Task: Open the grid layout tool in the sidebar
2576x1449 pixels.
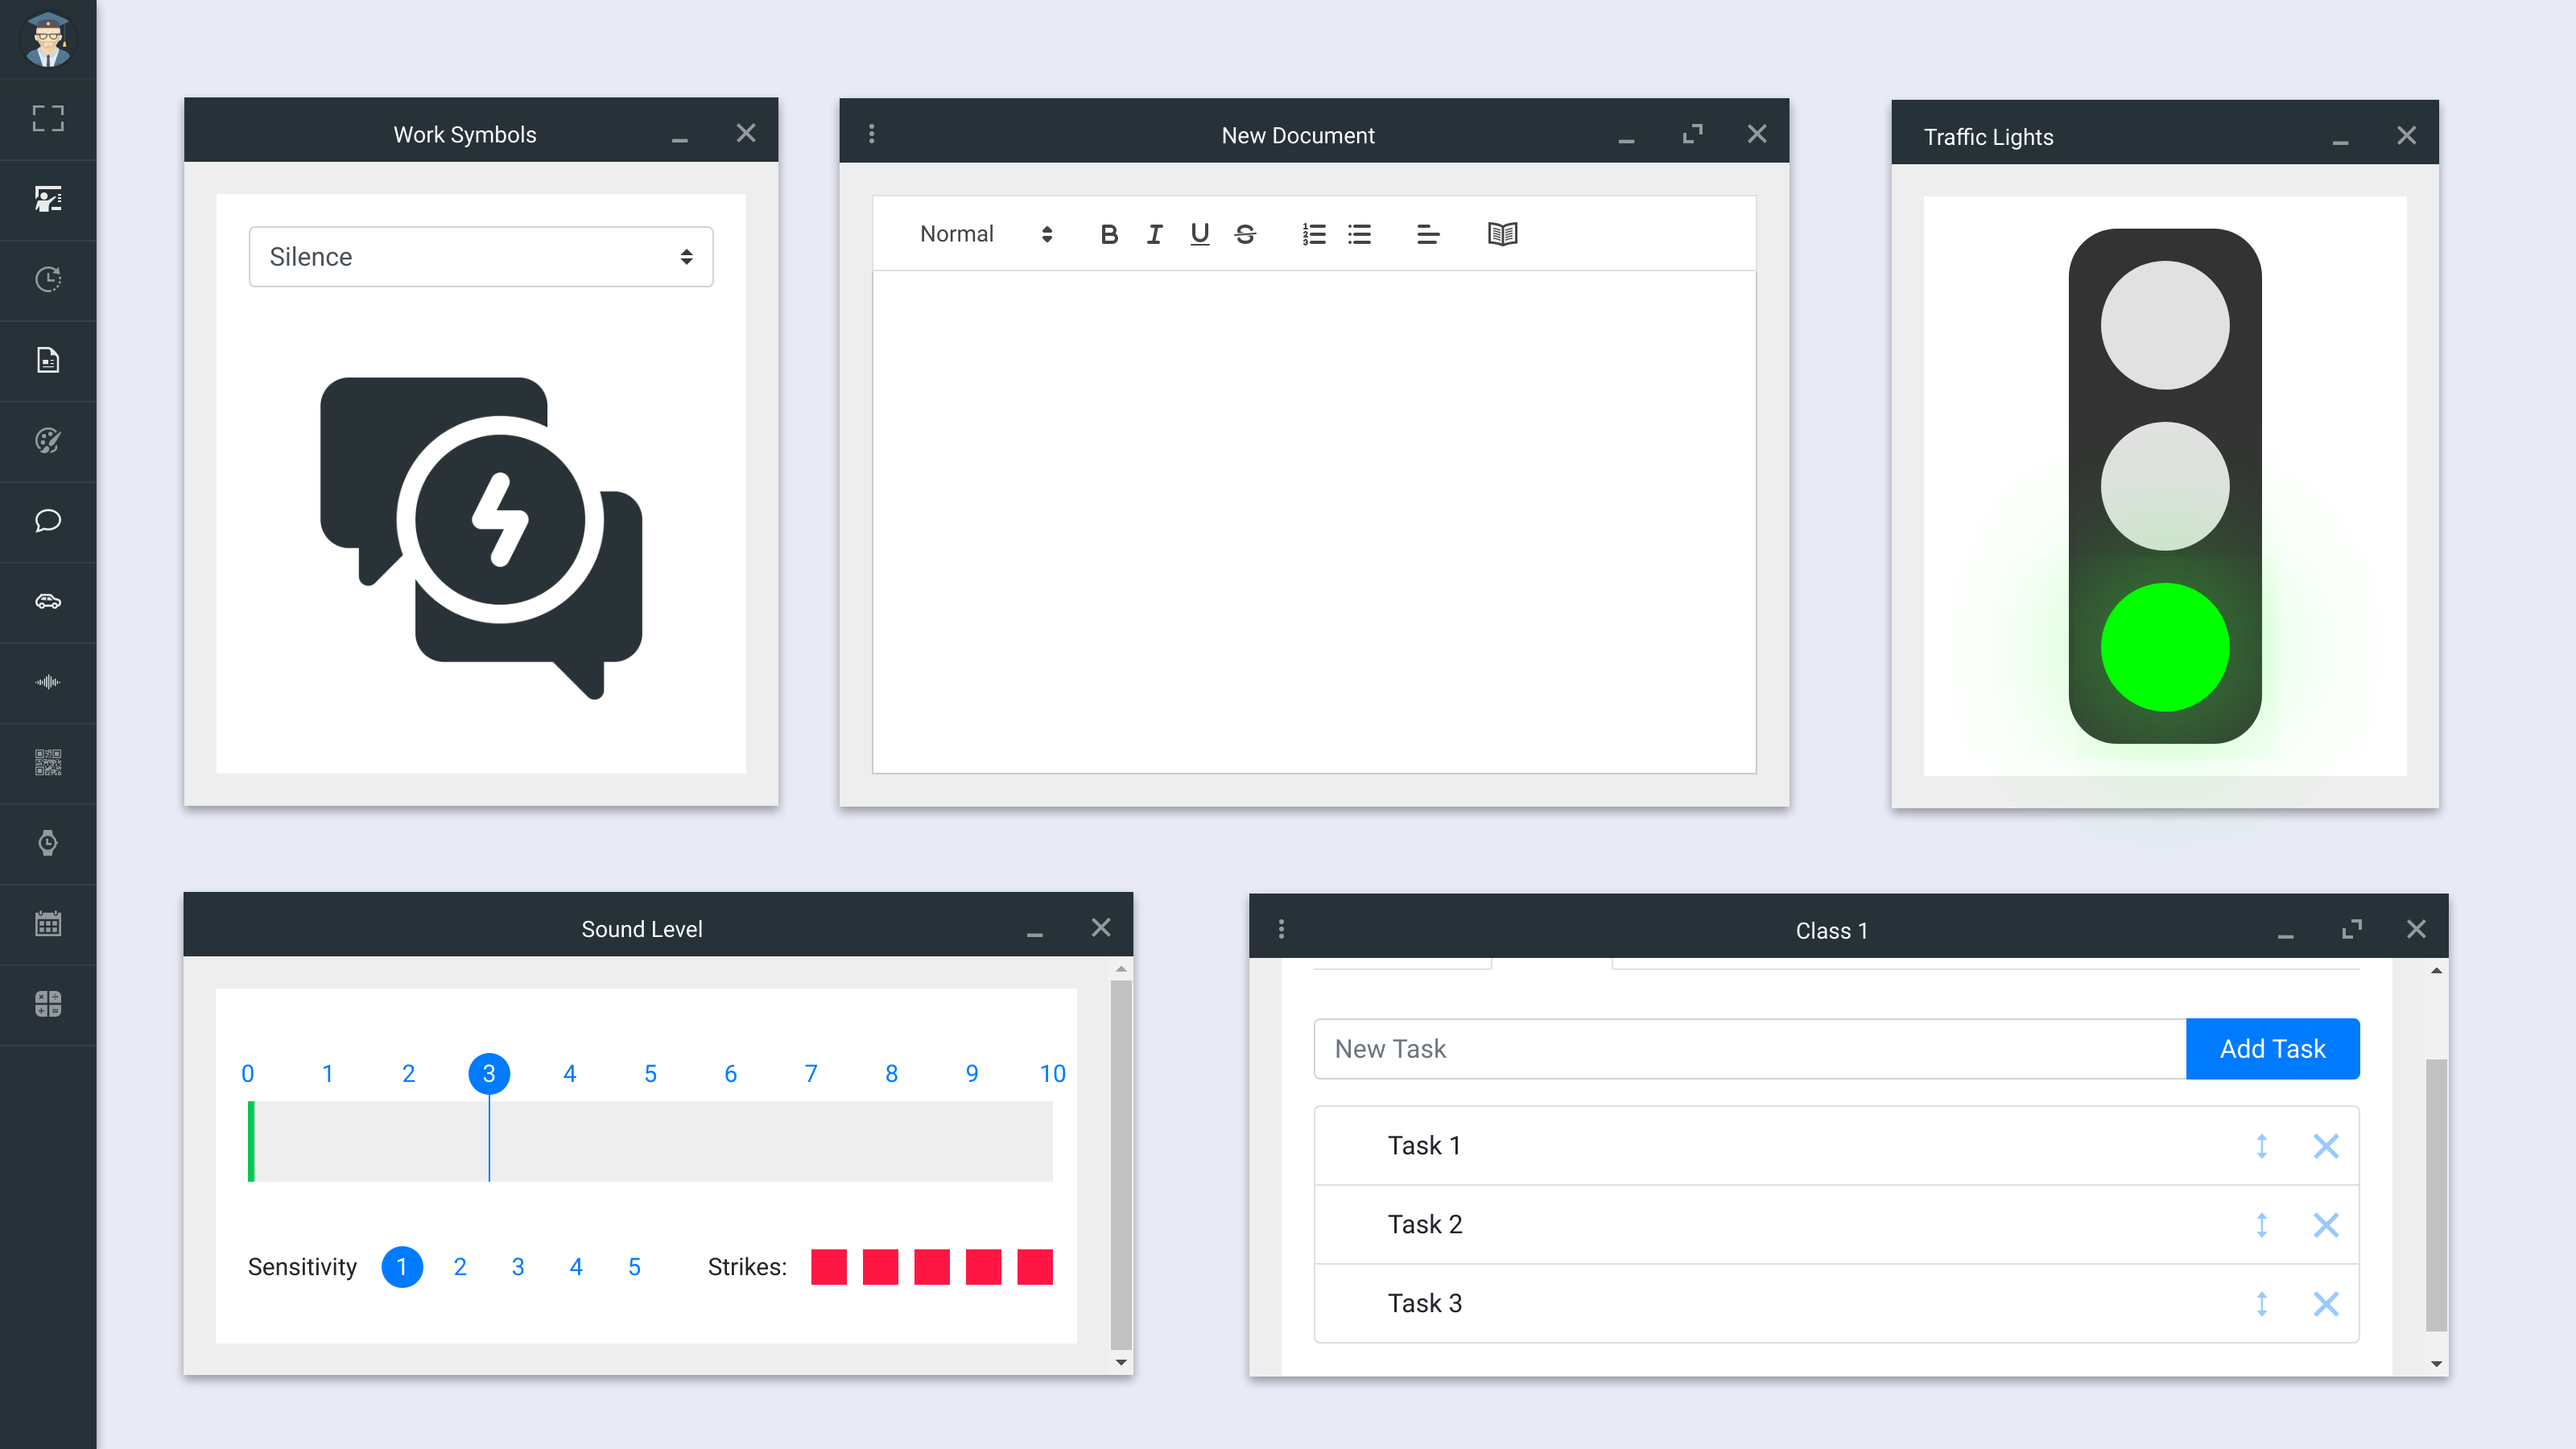Action: click(x=48, y=1004)
